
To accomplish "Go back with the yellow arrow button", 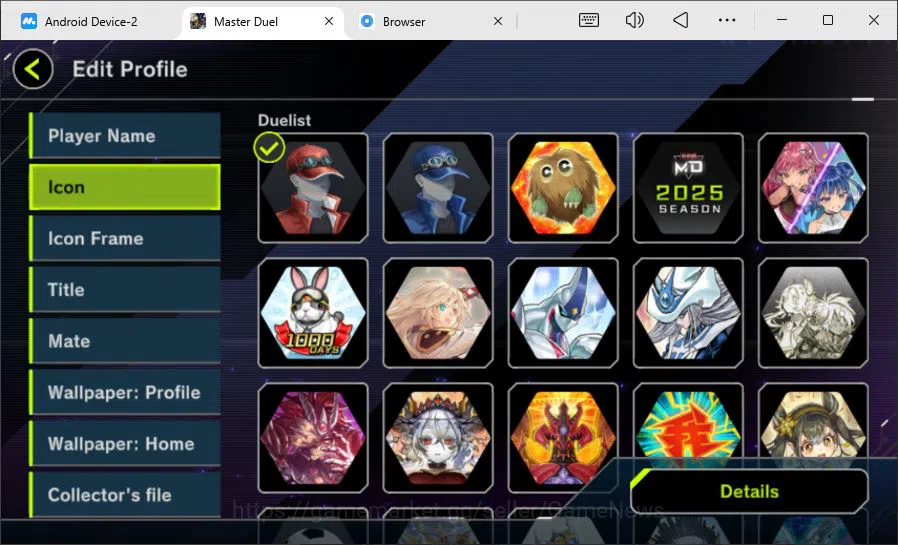I will (33, 70).
